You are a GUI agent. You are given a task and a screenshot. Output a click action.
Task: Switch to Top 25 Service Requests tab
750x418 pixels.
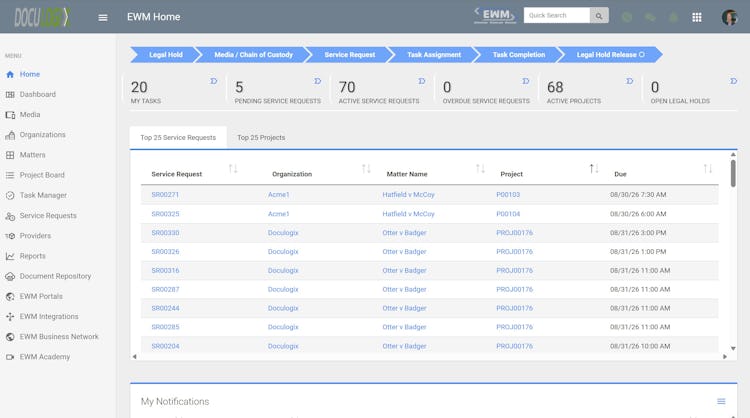[178, 138]
